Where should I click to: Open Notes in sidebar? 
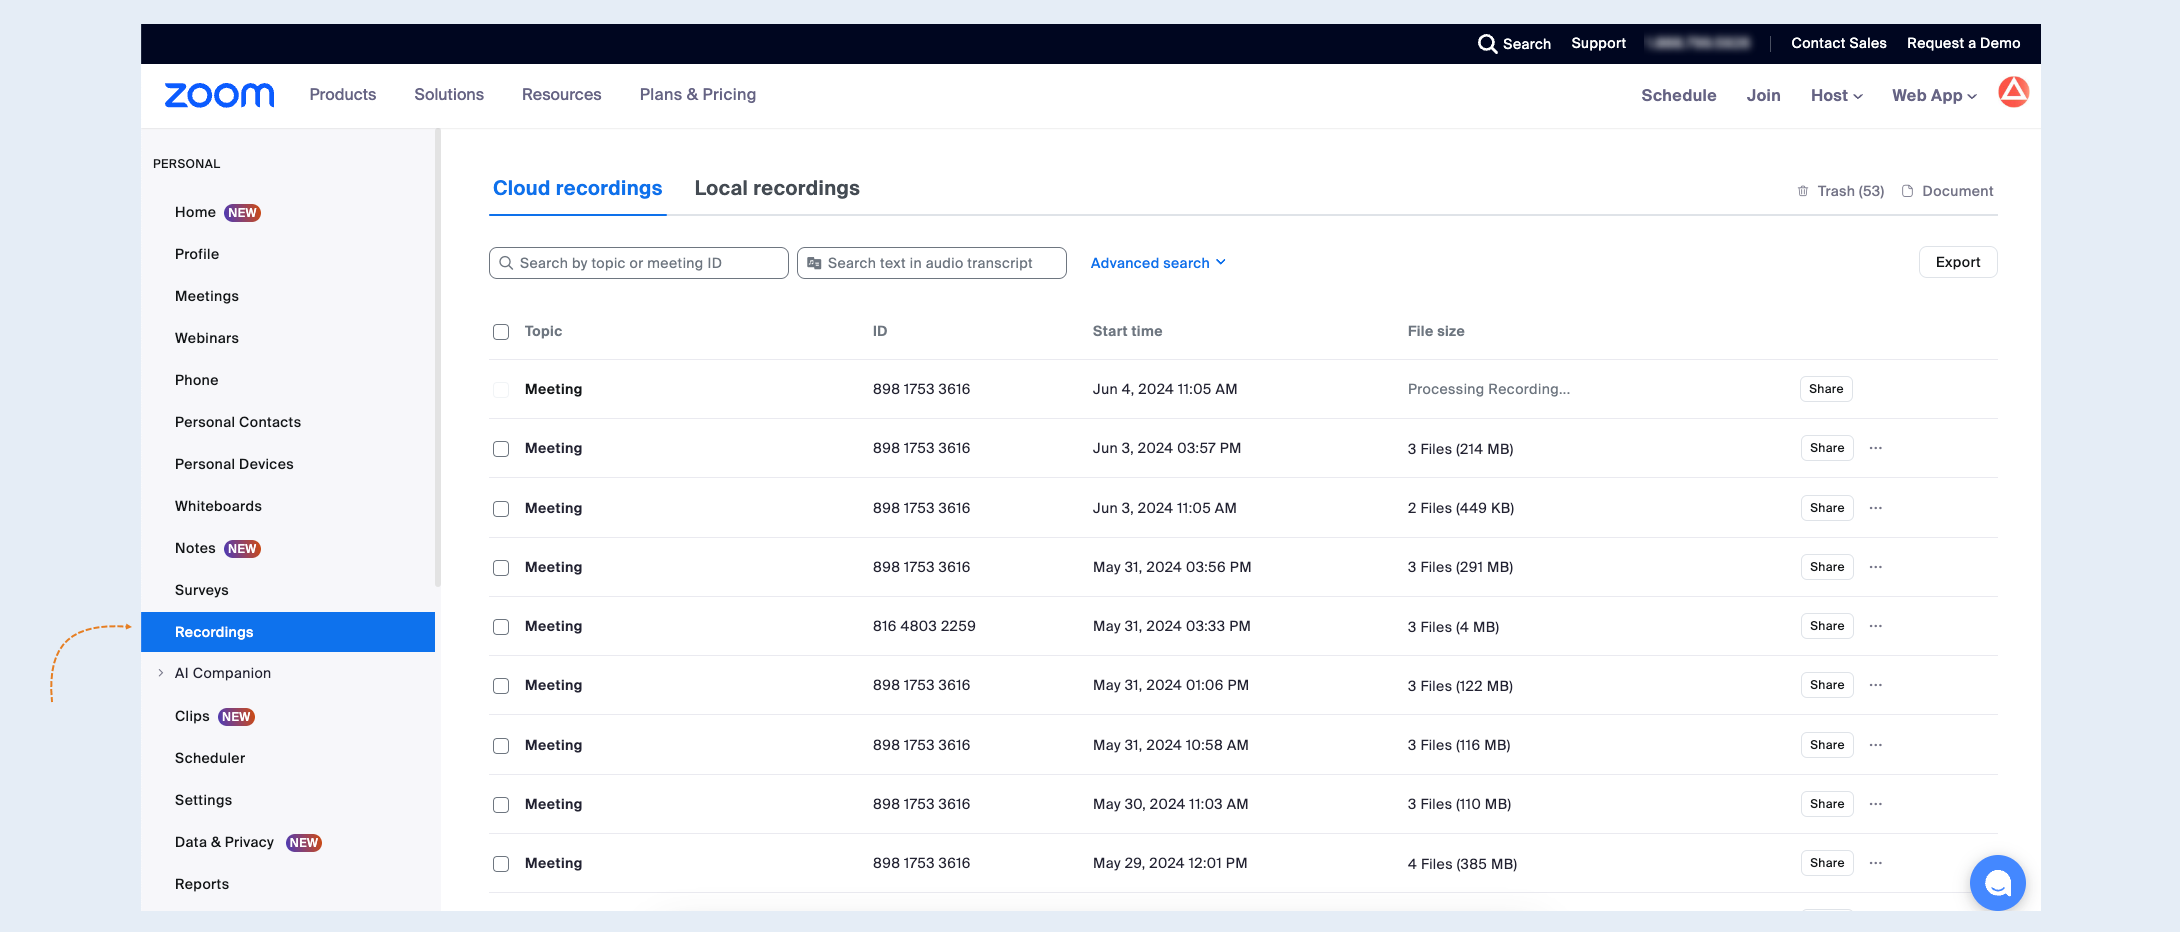pyautogui.click(x=195, y=548)
